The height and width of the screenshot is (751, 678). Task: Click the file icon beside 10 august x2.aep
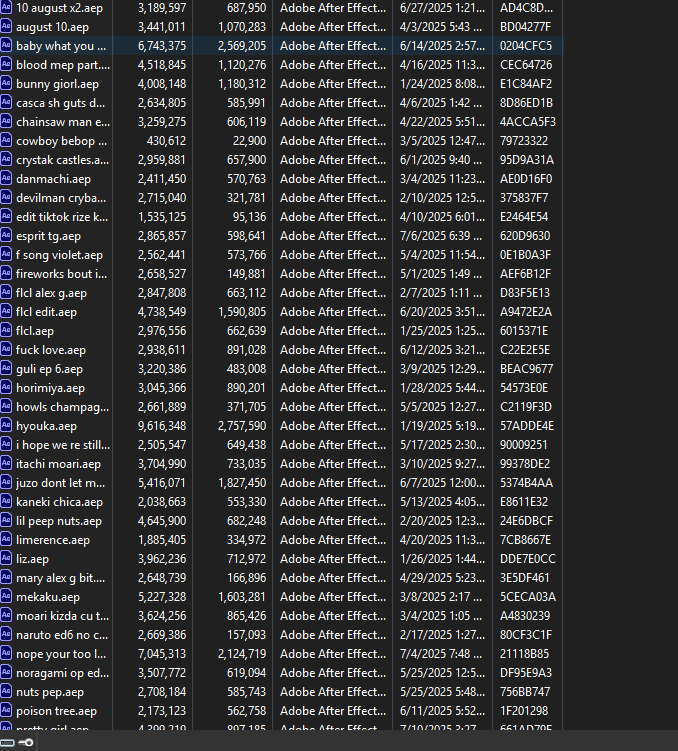pos(6,7)
